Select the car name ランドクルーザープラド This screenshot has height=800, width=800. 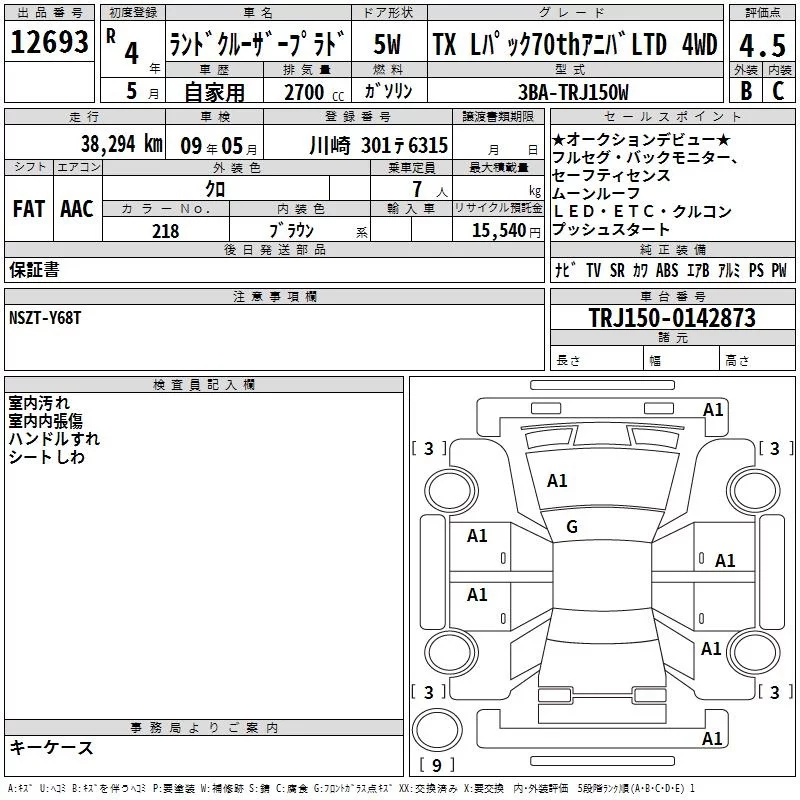point(258,44)
